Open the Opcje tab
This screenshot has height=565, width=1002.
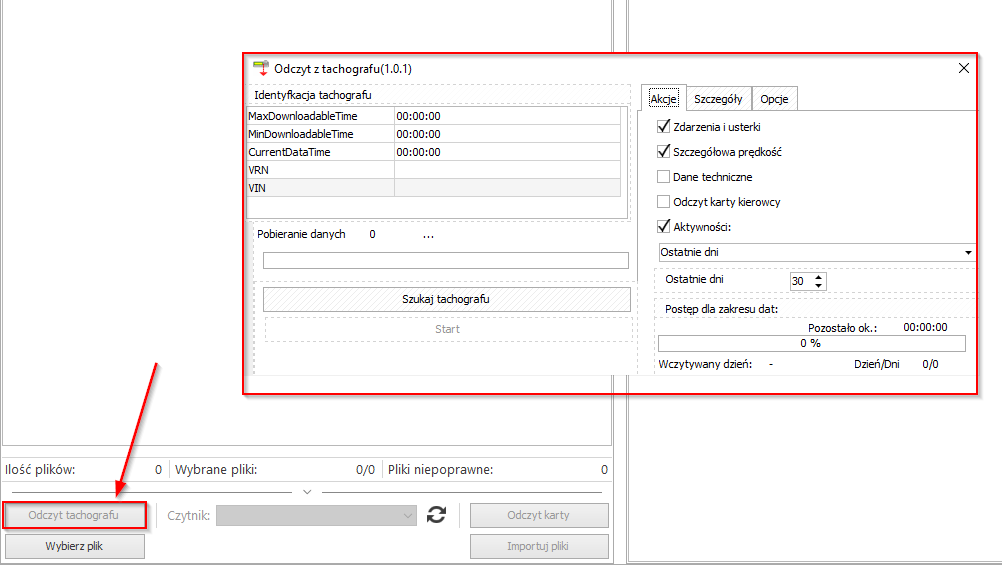774,99
